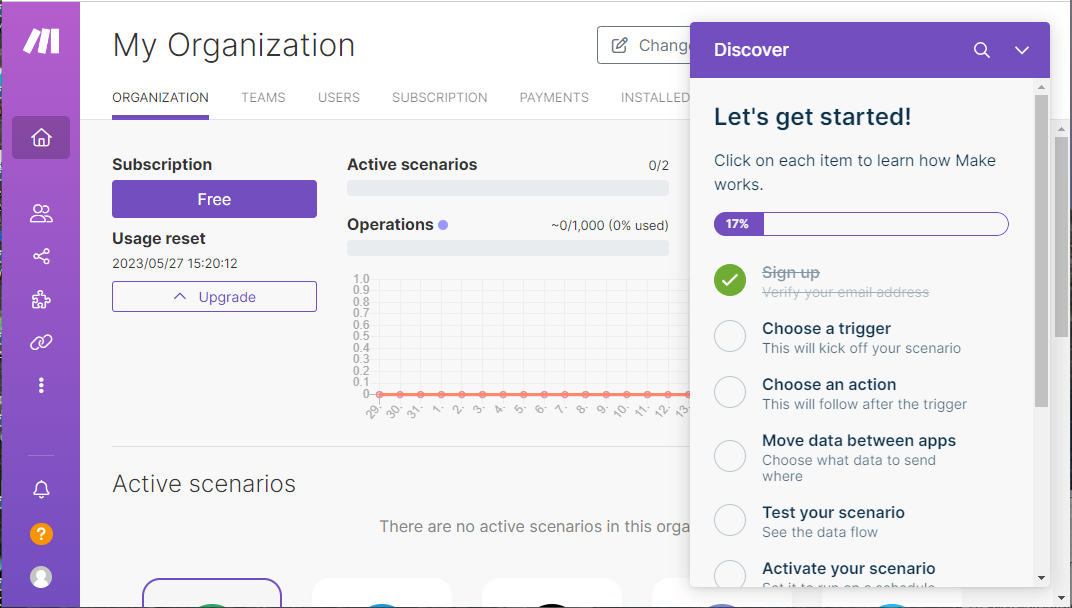Click the Free subscription button
1072x608 pixels.
214,199
